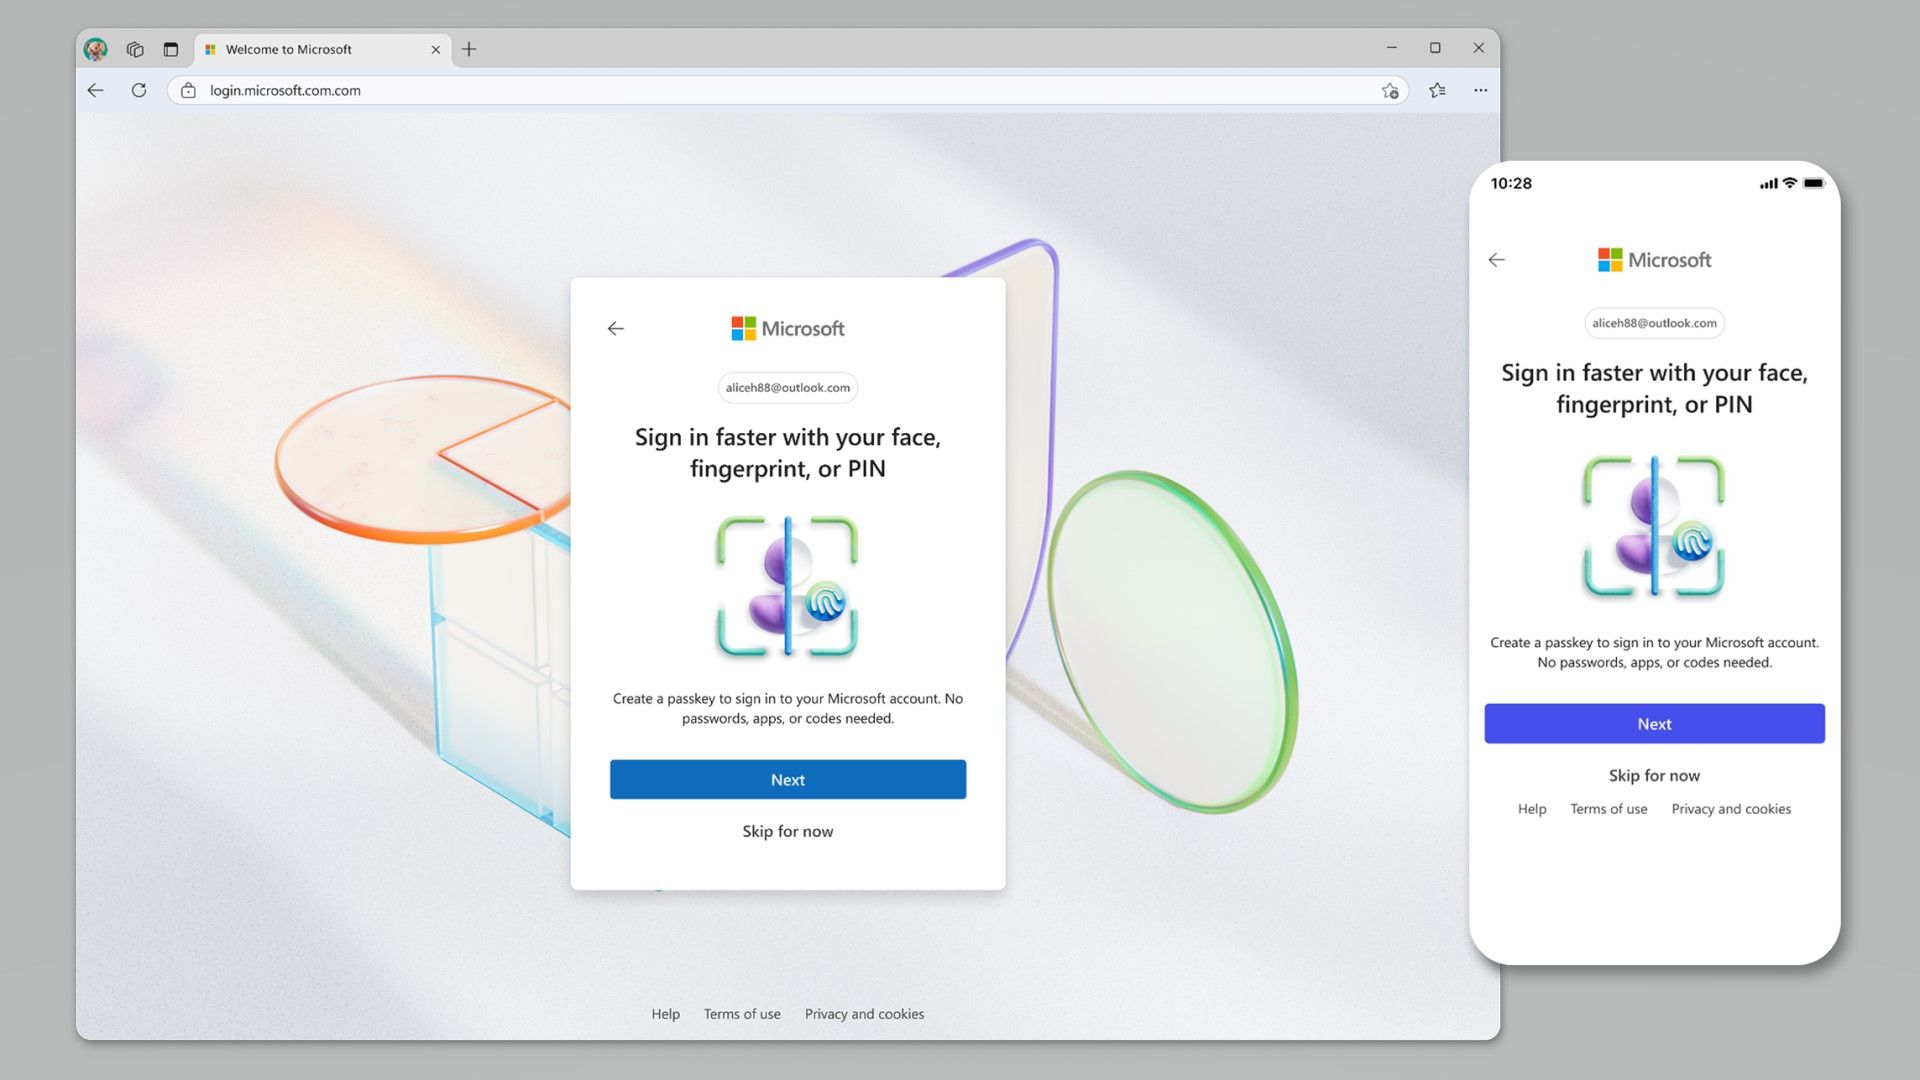Toggle the vertical tabs icon

171,49
